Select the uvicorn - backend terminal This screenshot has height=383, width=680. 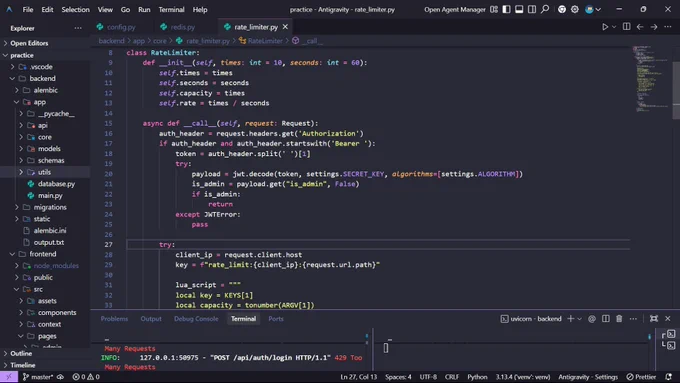click(x=531, y=319)
